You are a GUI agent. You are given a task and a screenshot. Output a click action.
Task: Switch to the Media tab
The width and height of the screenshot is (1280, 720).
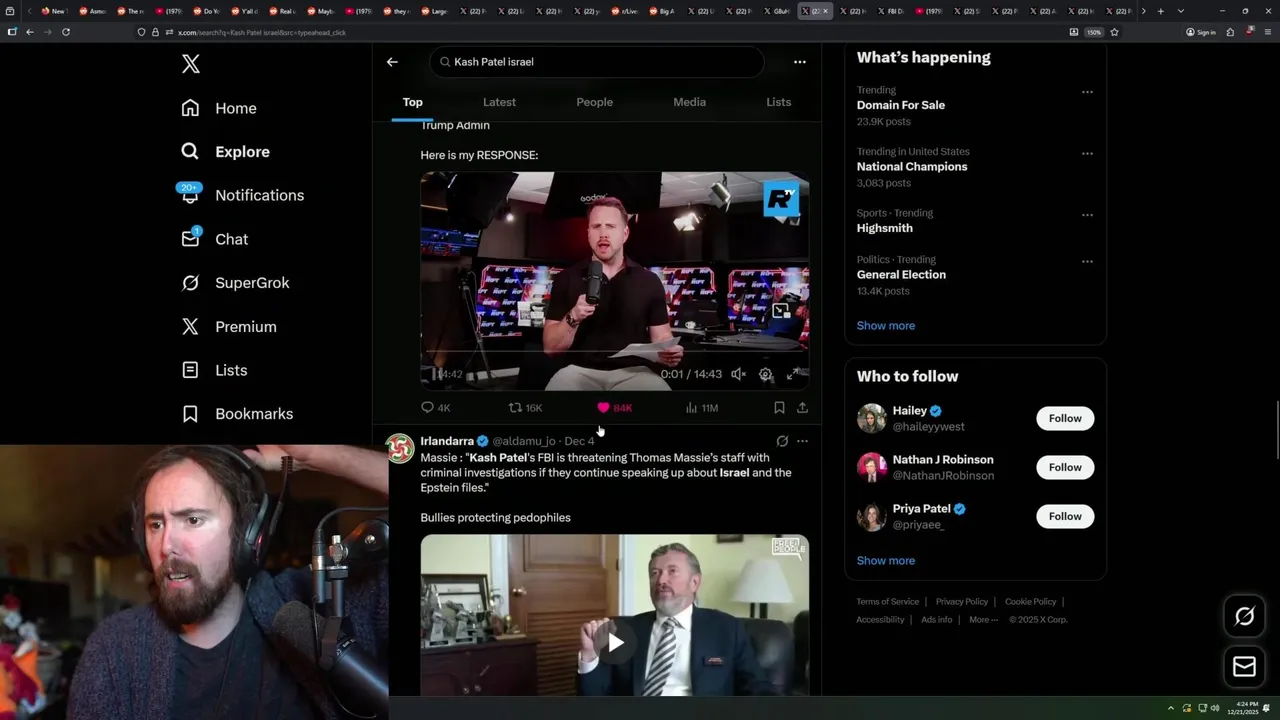pos(689,102)
